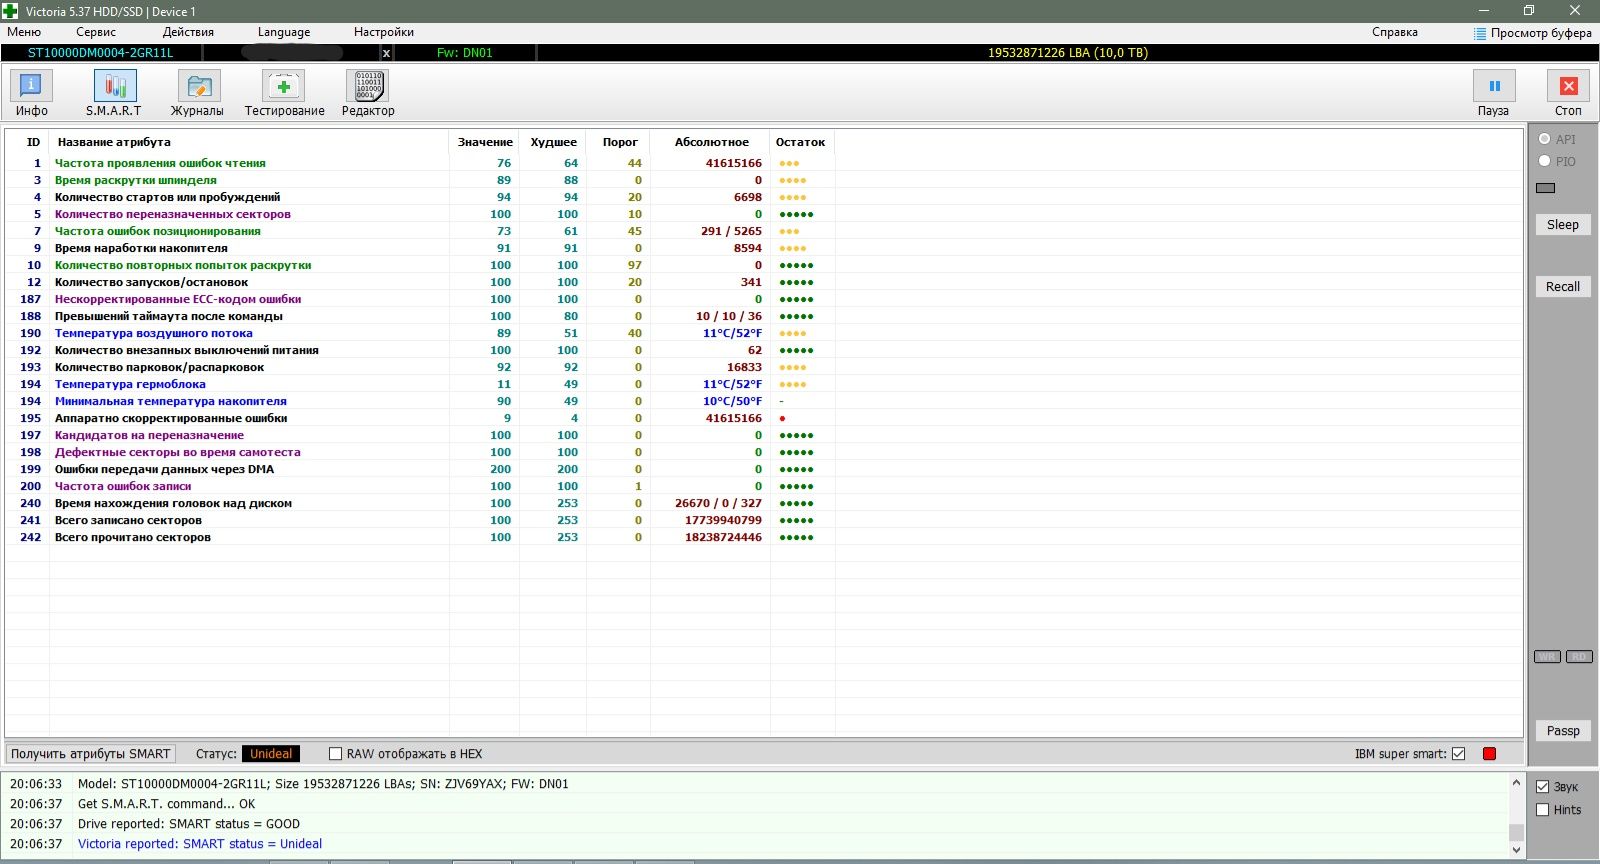Click the 19532871226 LBA (10,0 TB) capacity field
Screen dimensions: 1600x864
pyautogui.click(x=1068, y=53)
